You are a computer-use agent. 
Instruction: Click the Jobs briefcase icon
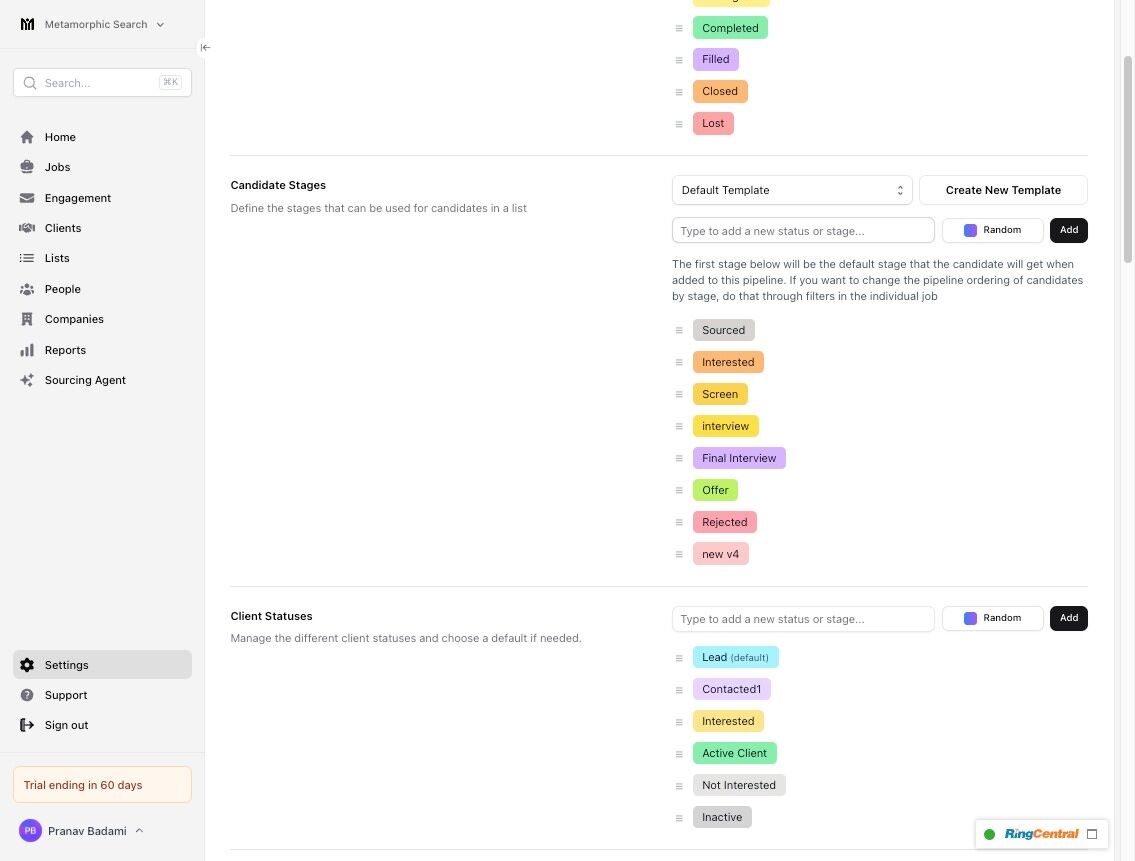pyautogui.click(x=27, y=167)
